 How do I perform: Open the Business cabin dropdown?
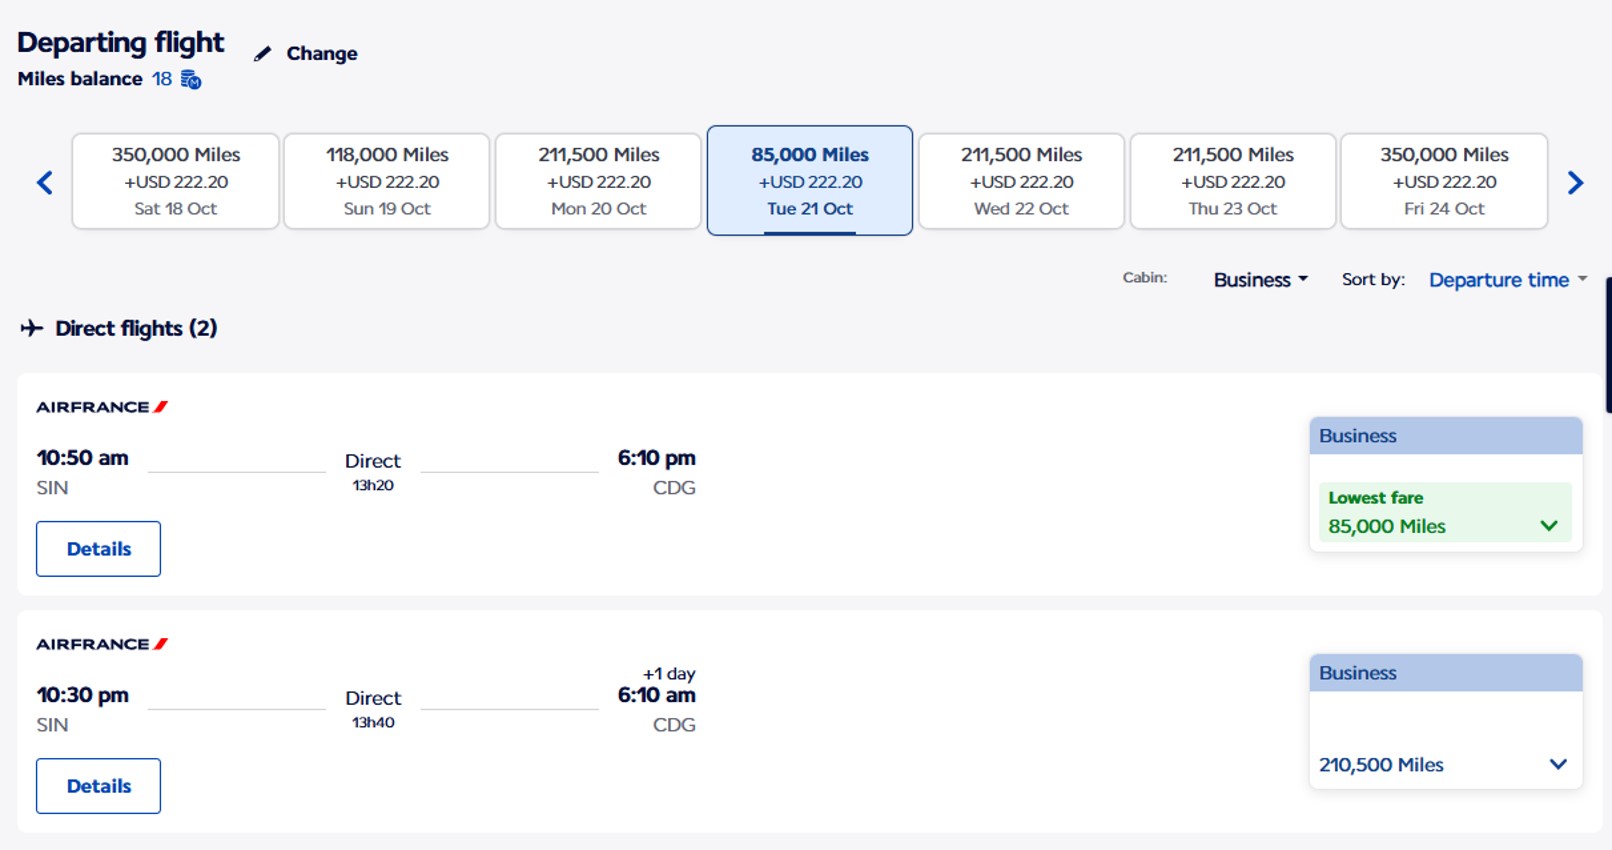click(1260, 280)
